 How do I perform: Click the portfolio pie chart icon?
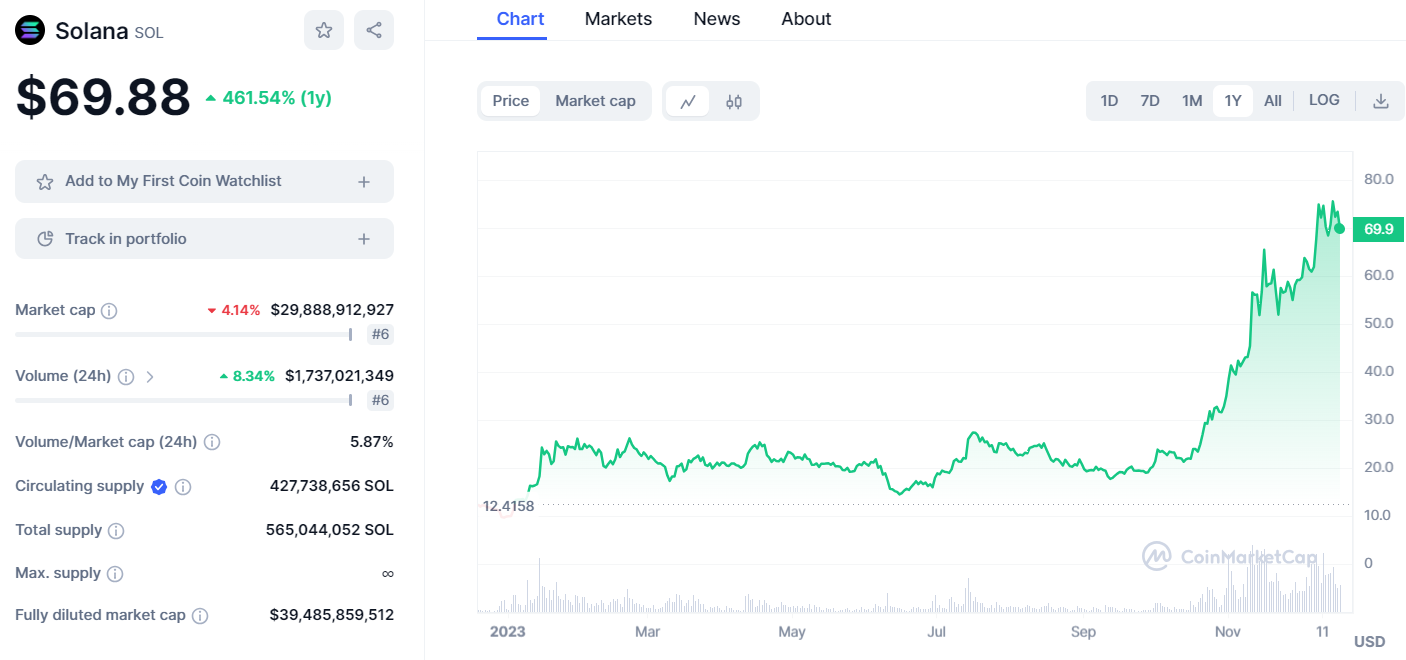tap(45, 239)
